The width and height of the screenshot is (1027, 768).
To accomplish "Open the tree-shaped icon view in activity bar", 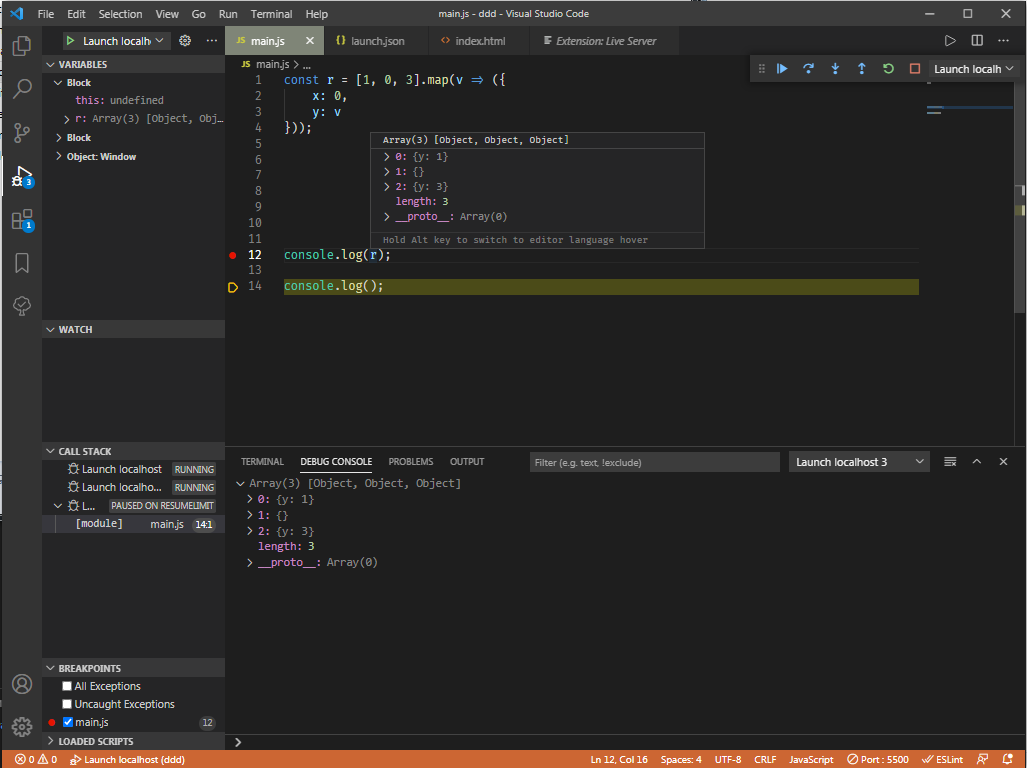I will pyautogui.click(x=22, y=306).
